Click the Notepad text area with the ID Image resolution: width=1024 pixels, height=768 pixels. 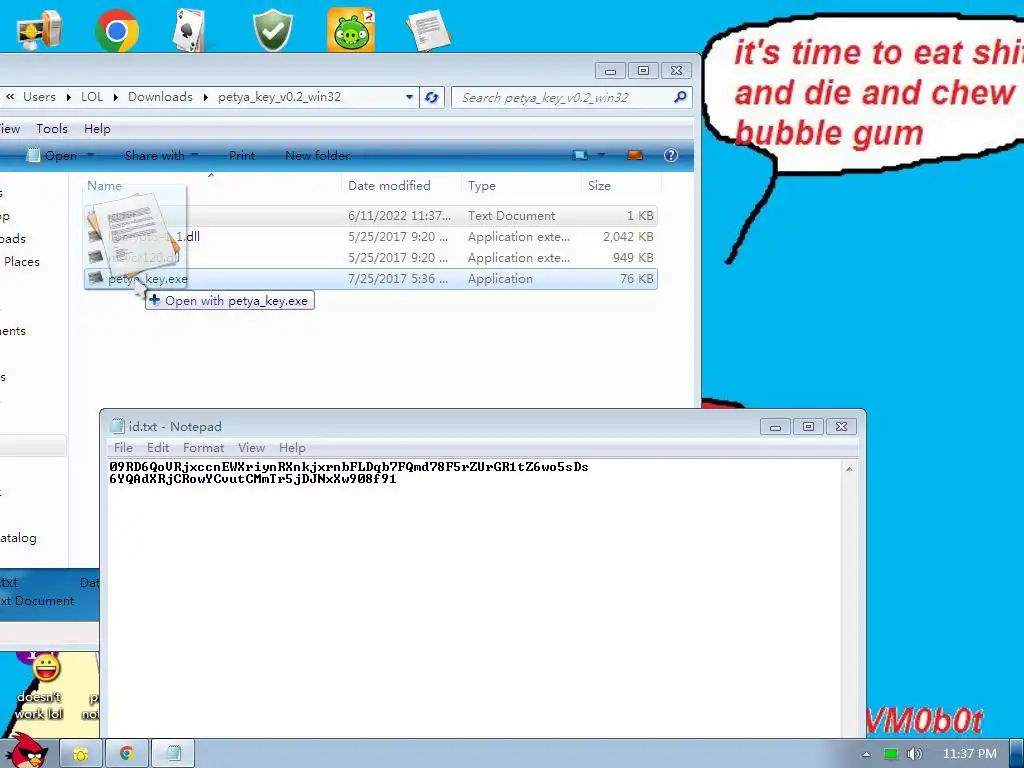click(475, 598)
